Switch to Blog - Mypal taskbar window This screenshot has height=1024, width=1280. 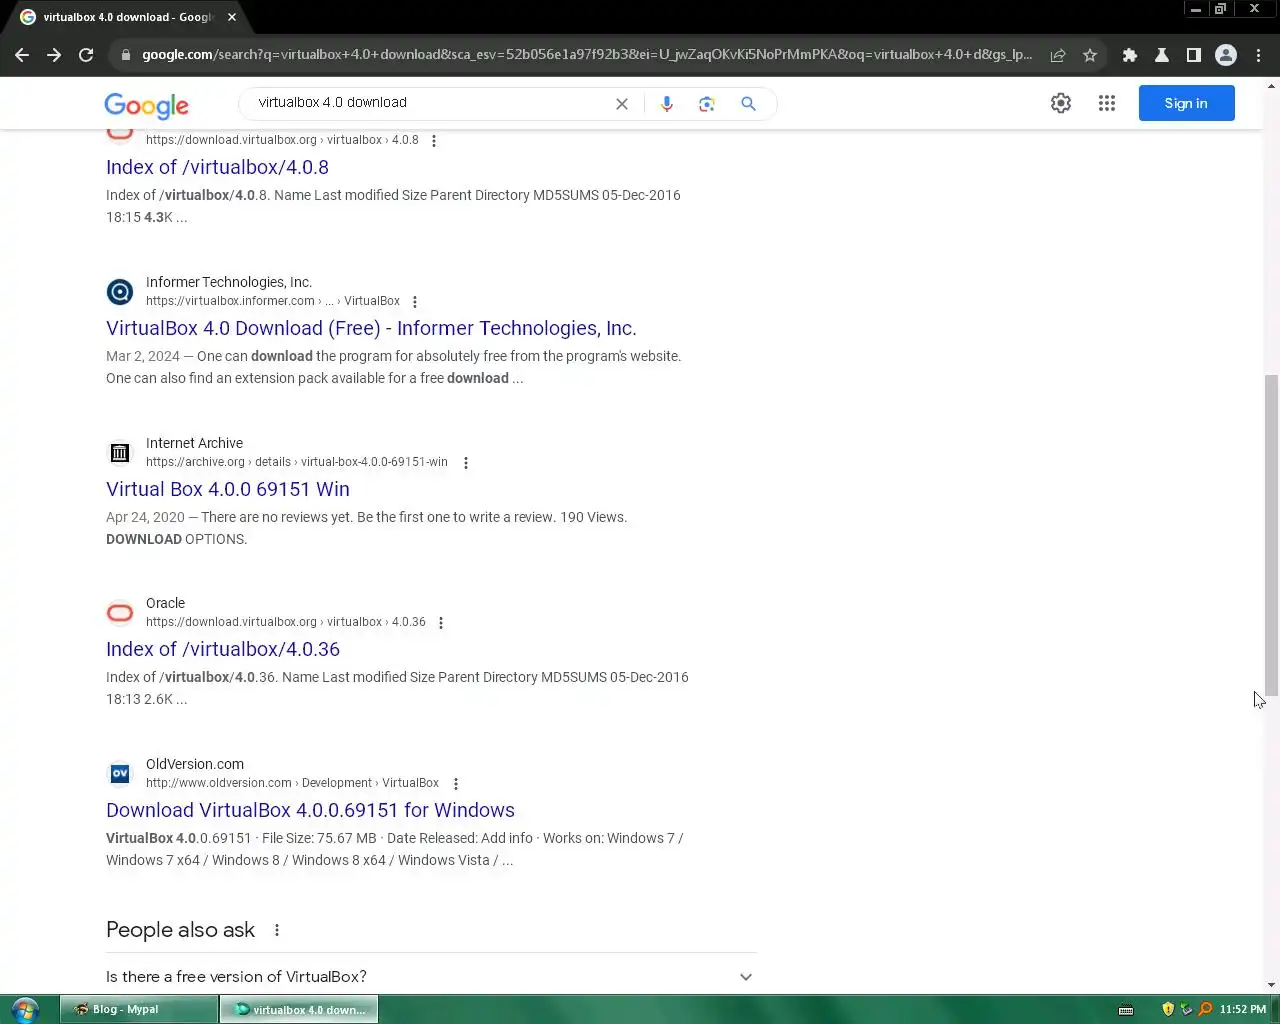[x=139, y=1009]
